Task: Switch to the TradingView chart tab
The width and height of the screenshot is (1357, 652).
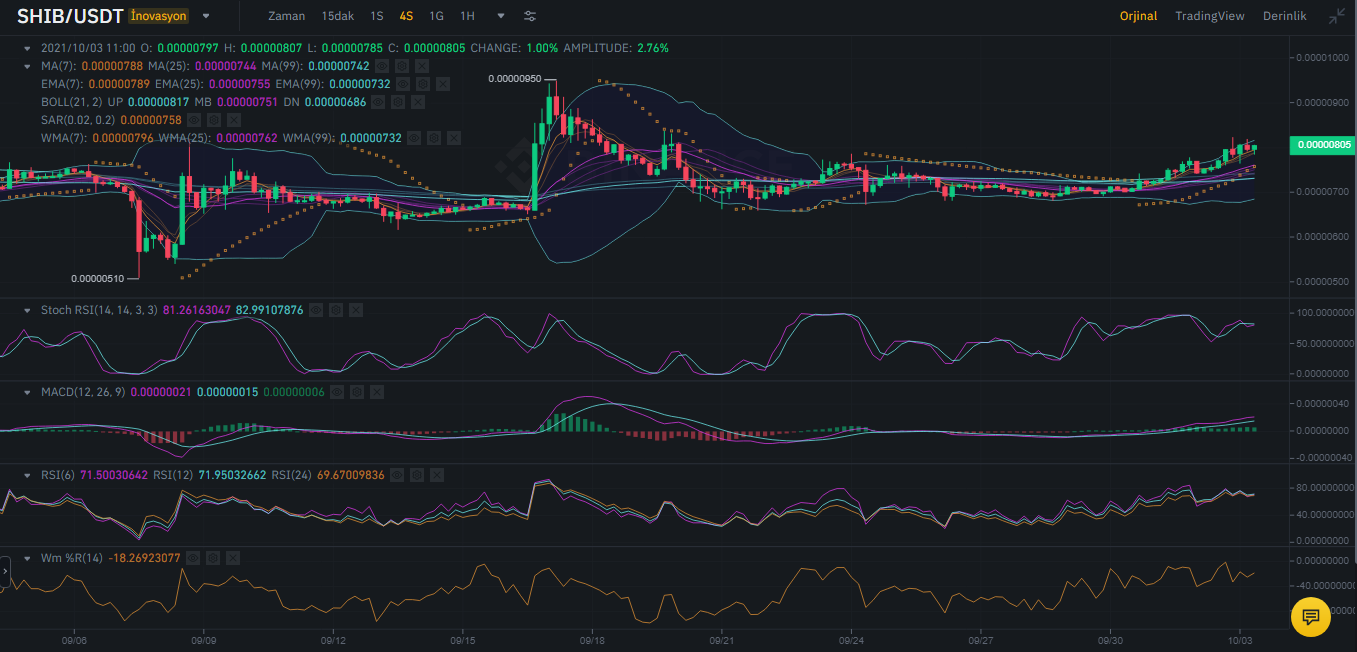Action: click(1209, 16)
